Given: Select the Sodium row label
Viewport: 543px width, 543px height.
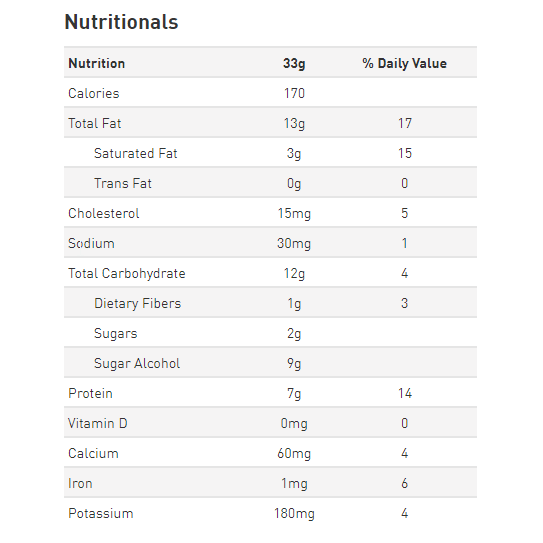Looking at the screenshot, I should click(x=91, y=243).
